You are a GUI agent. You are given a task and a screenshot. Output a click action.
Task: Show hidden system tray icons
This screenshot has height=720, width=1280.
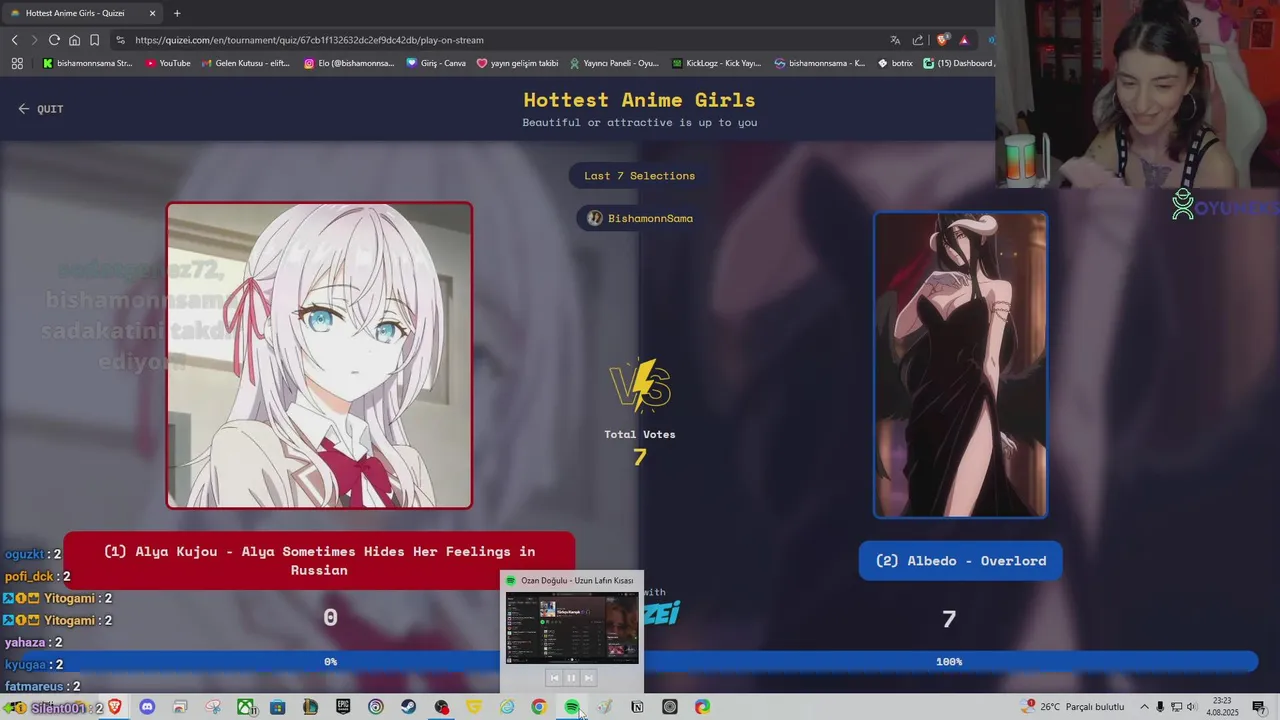1145,707
